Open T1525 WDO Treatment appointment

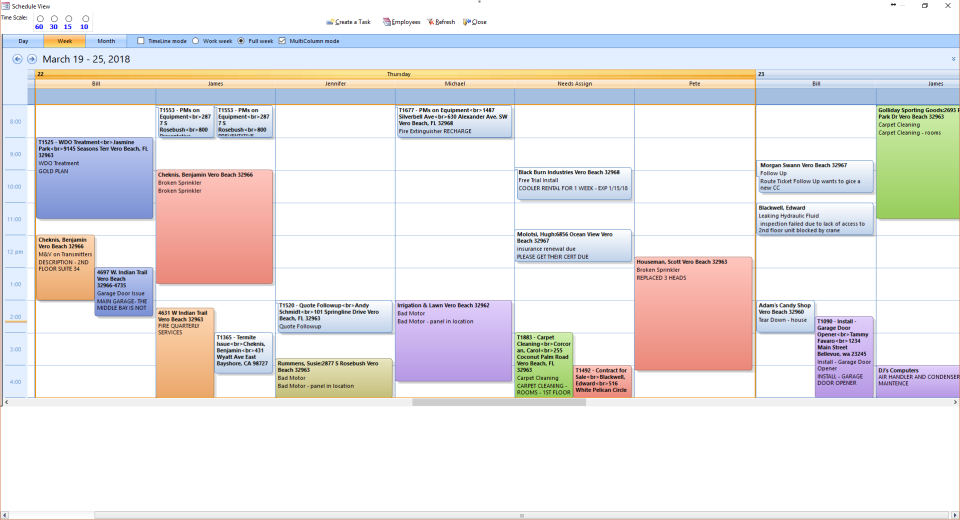[x=94, y=178]
